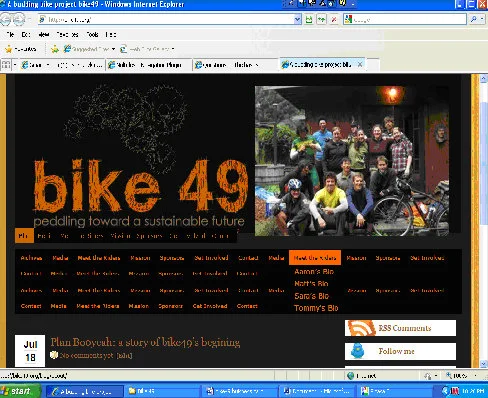Open the third taskbar document window
This screenshot has height=398, width=488.
tap(240, 391)
